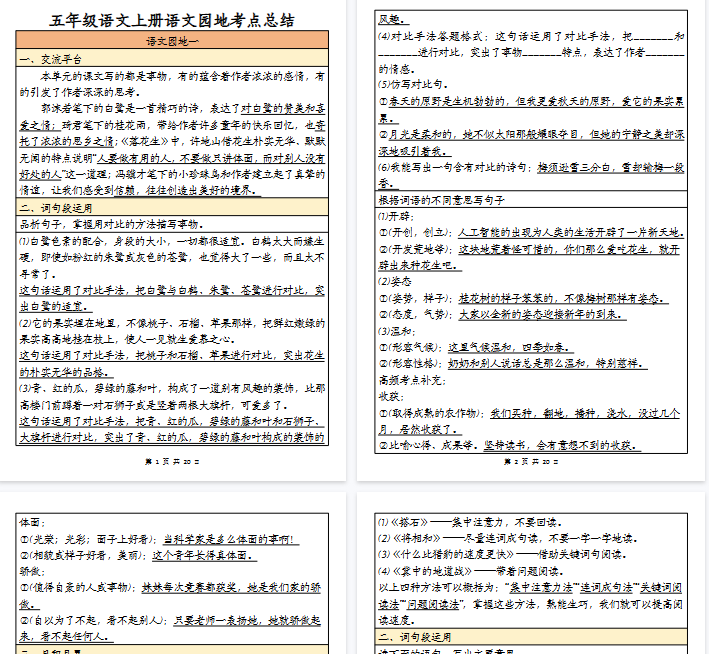Click the 骄傲: label on third page
Viewport: 709px width, 654px height.
click(x=33, y=570)
